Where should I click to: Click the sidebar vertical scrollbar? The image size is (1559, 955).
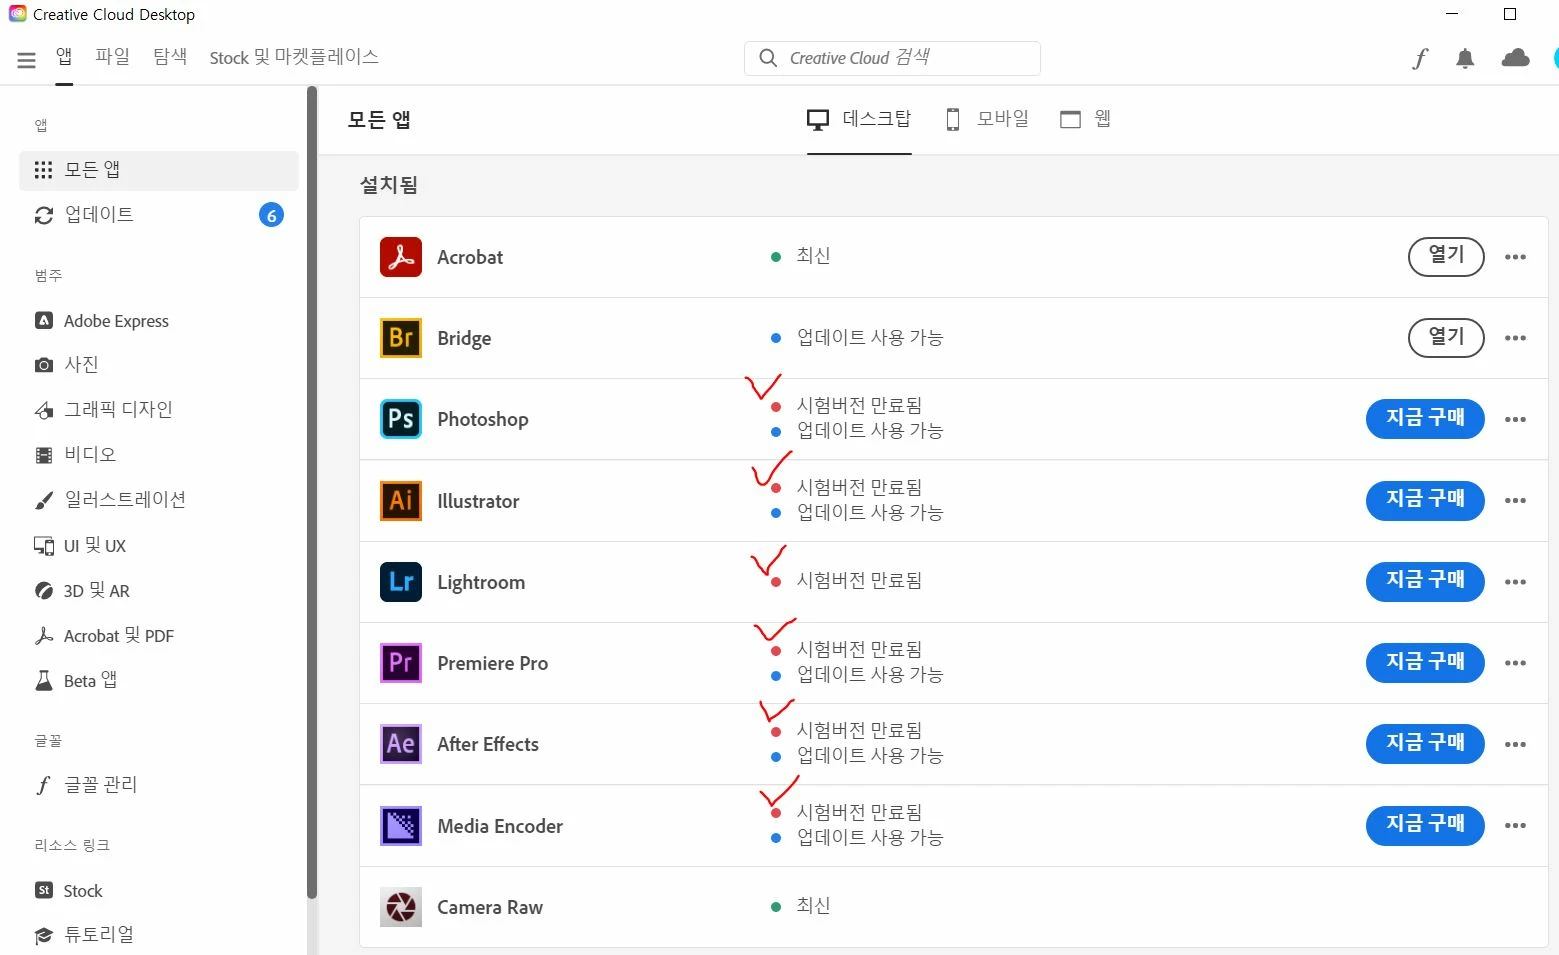[x=312, y=492]
